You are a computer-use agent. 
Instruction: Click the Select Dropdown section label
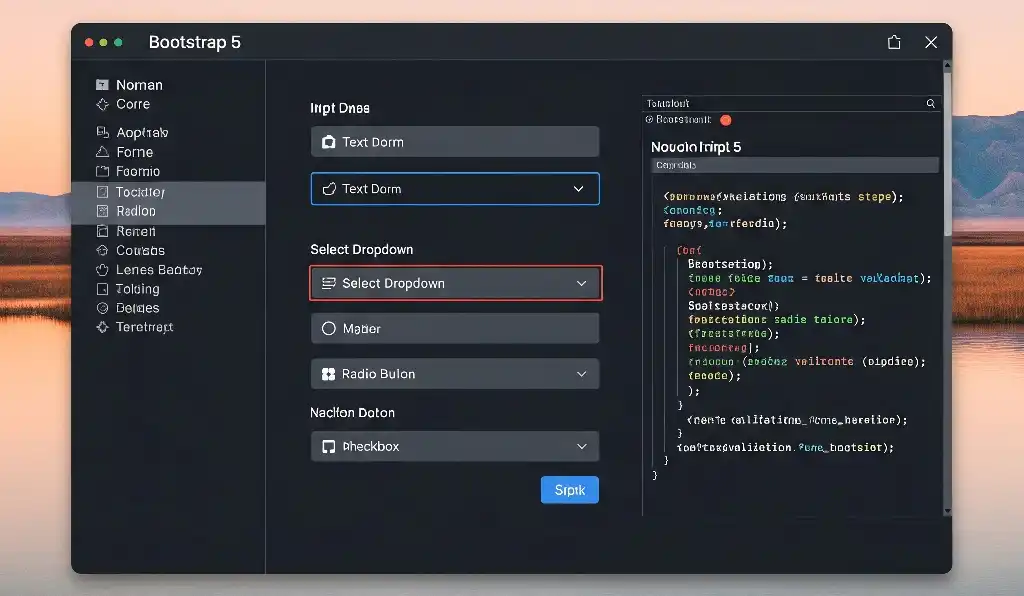[x=362, y=250]
